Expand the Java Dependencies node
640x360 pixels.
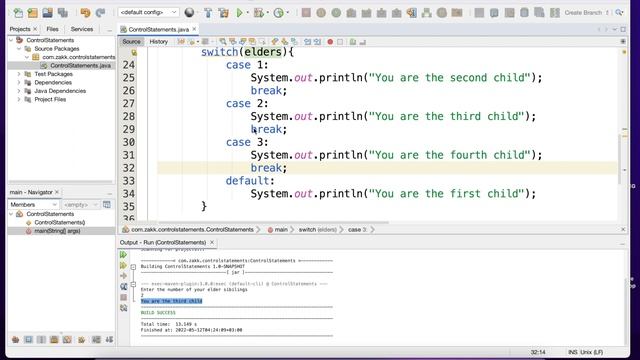click(x=19, y=91)
